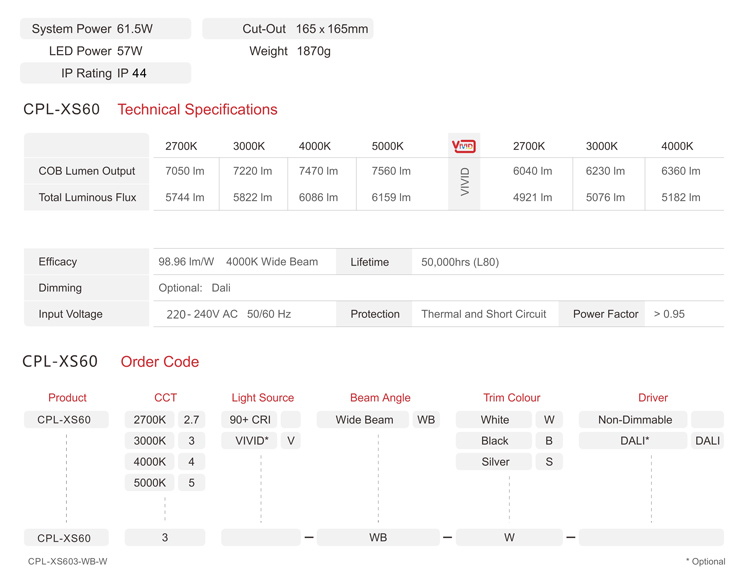Click the 7470 lm cell
Screen dimensions: 750x585
point(318,171)
